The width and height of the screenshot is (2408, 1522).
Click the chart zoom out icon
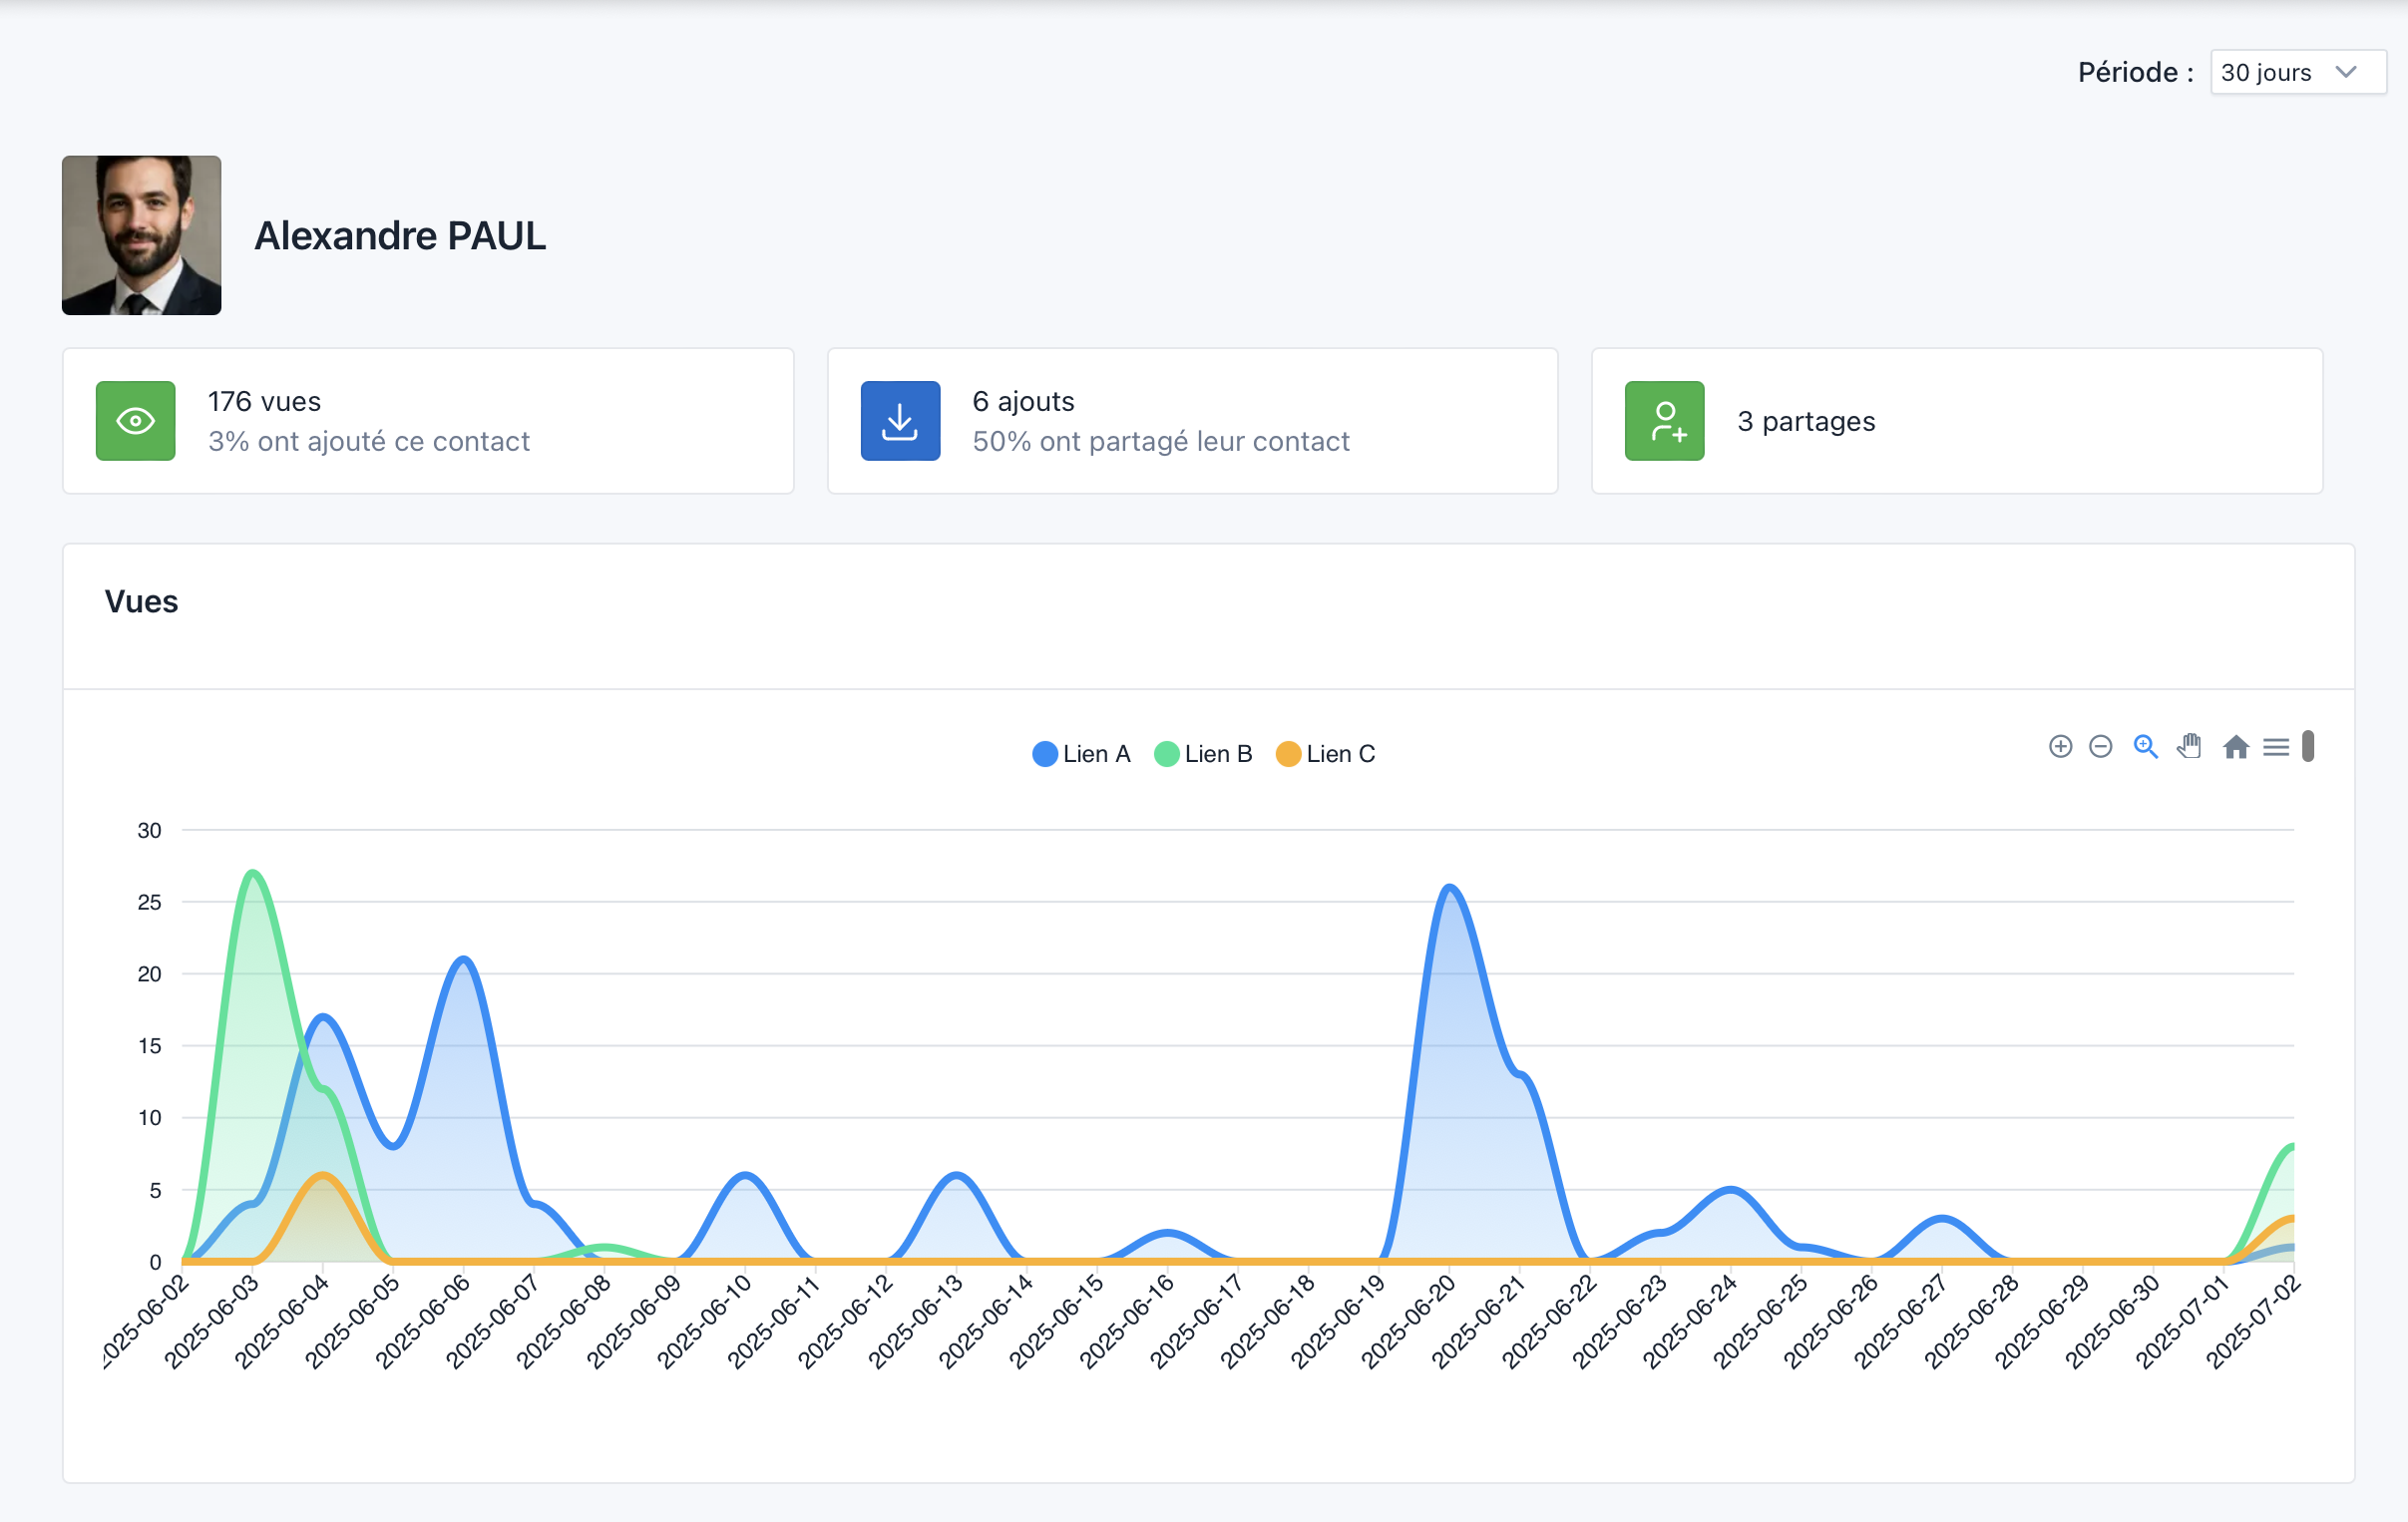coord(2100,747)
